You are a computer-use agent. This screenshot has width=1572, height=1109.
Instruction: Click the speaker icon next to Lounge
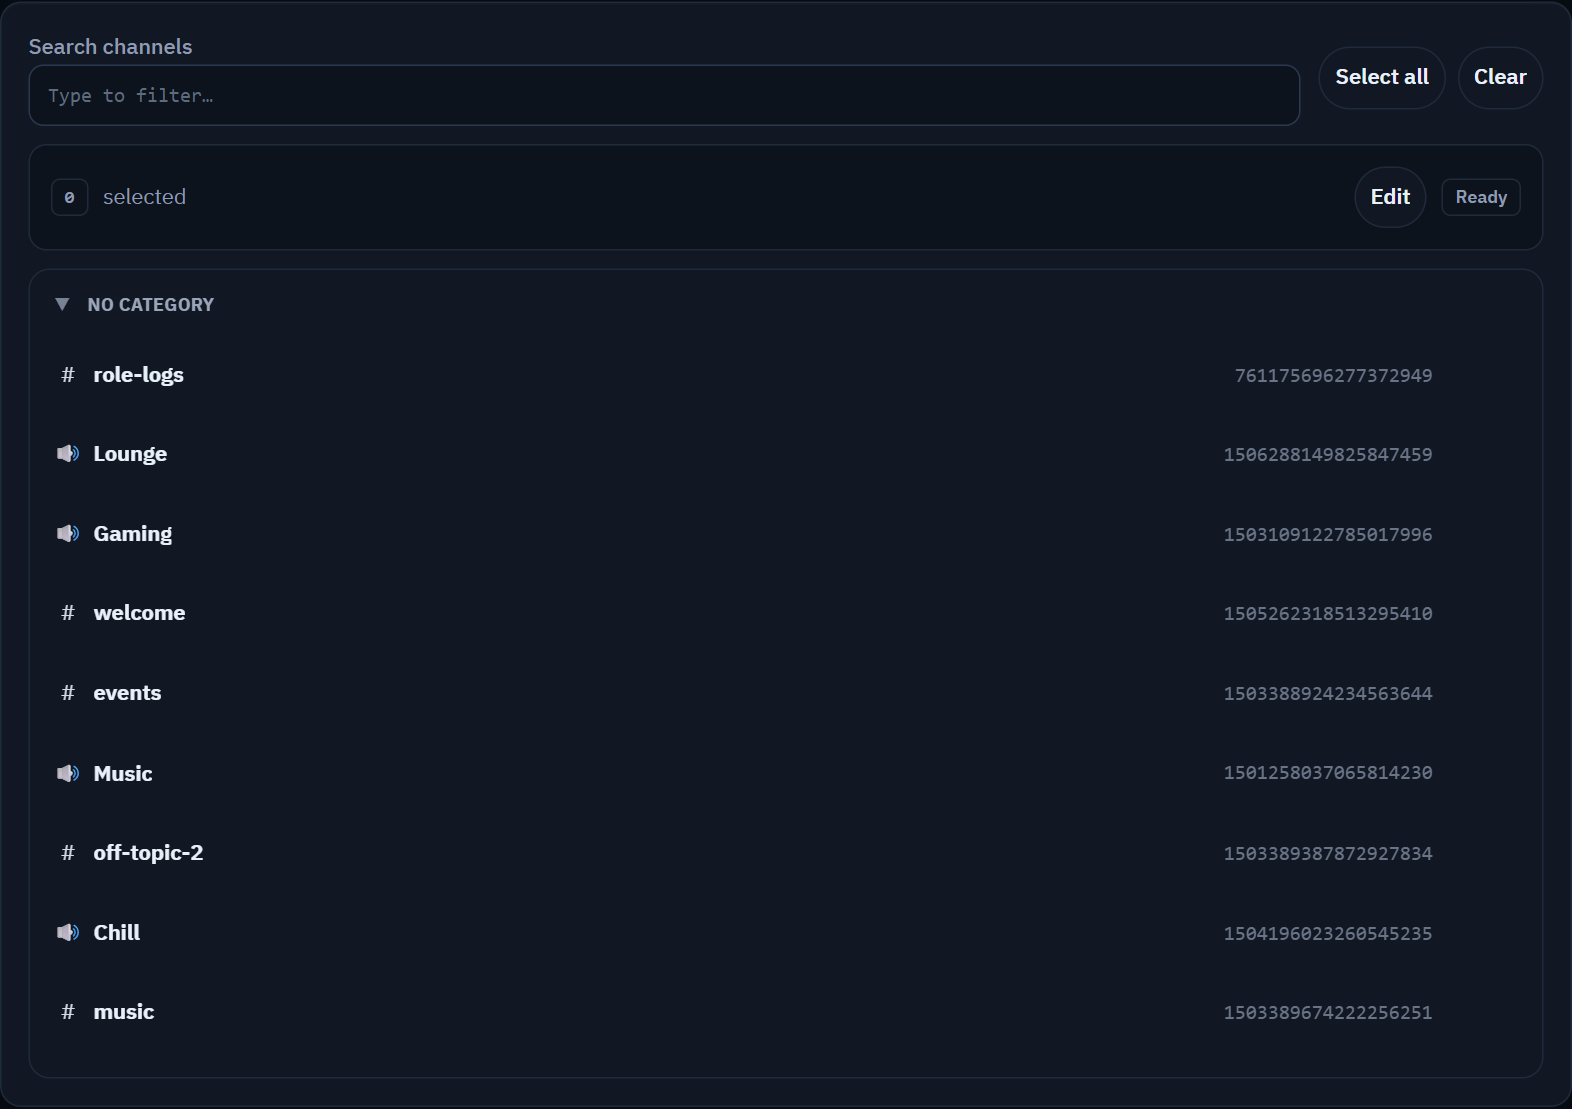coord(68,454)
